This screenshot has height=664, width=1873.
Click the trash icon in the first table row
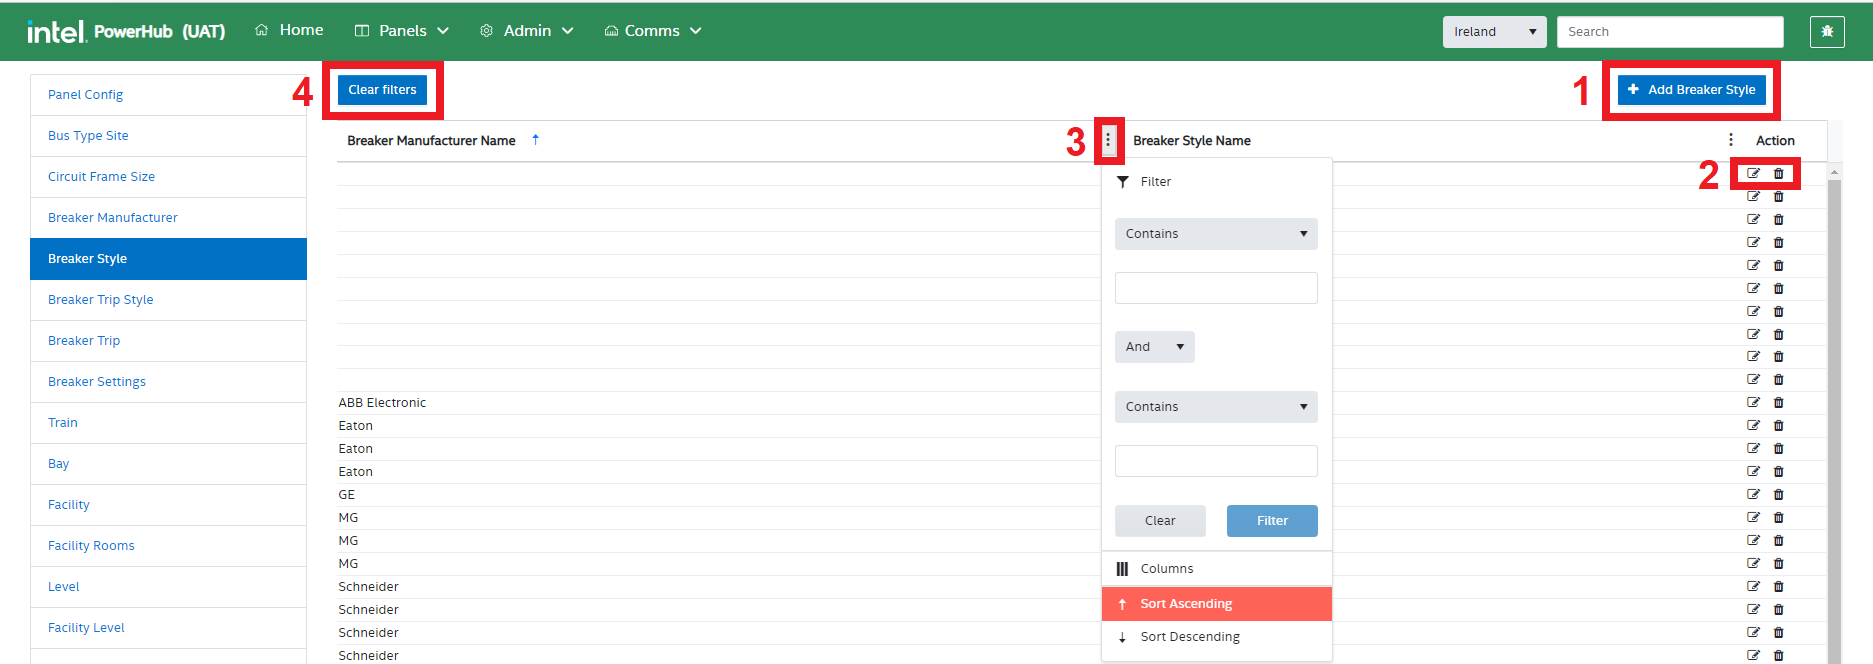(1778, 173)
